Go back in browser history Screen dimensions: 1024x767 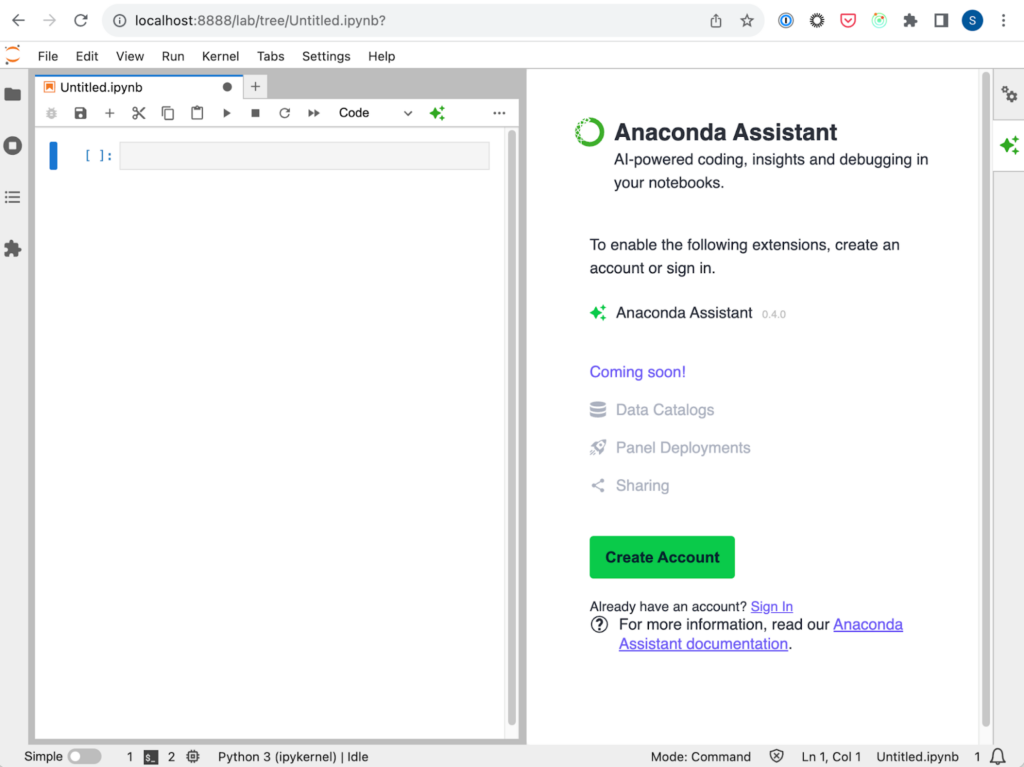coord(18,21)
